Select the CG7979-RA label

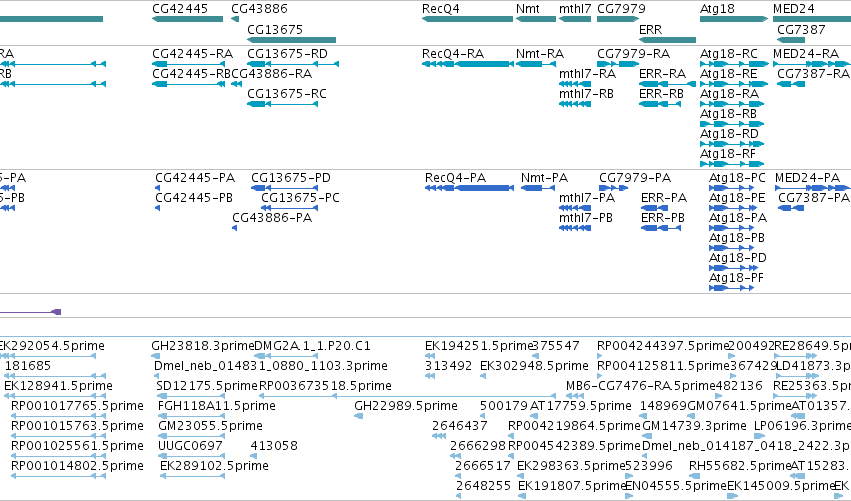633,54
